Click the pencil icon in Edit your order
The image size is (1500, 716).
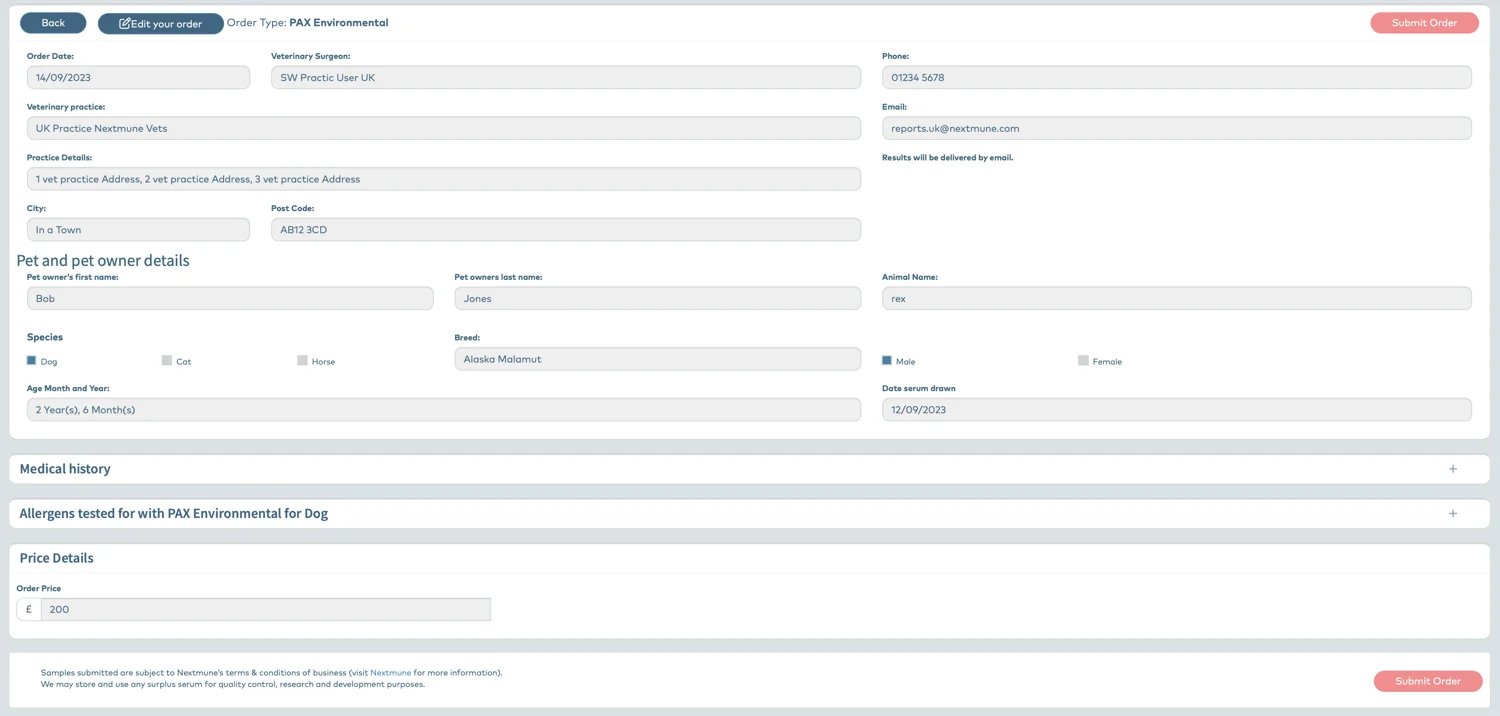click(124, 24)
